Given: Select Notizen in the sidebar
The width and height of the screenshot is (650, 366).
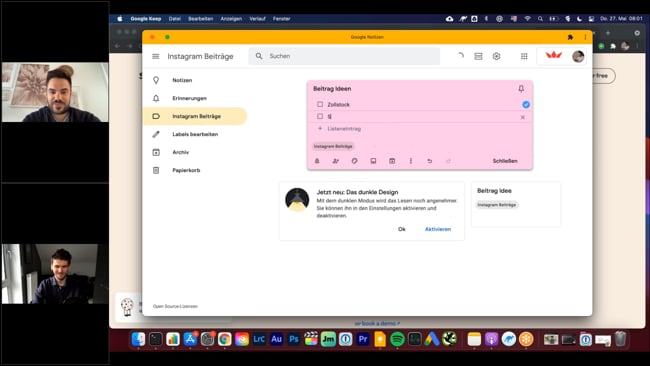Looking at the screenshot, I should [x=195, y=80].
